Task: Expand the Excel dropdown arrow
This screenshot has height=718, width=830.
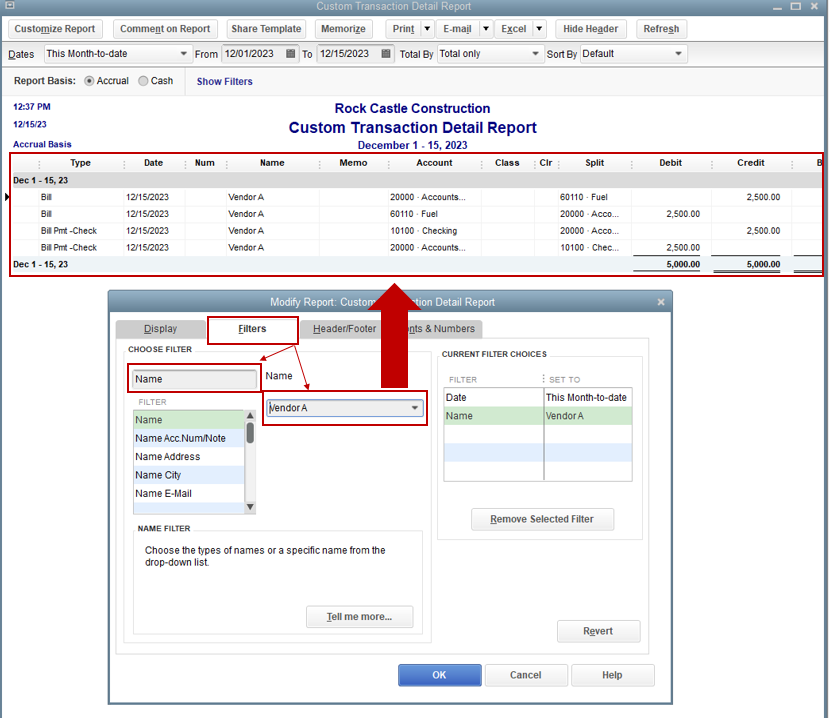Action: pos(539,29)
